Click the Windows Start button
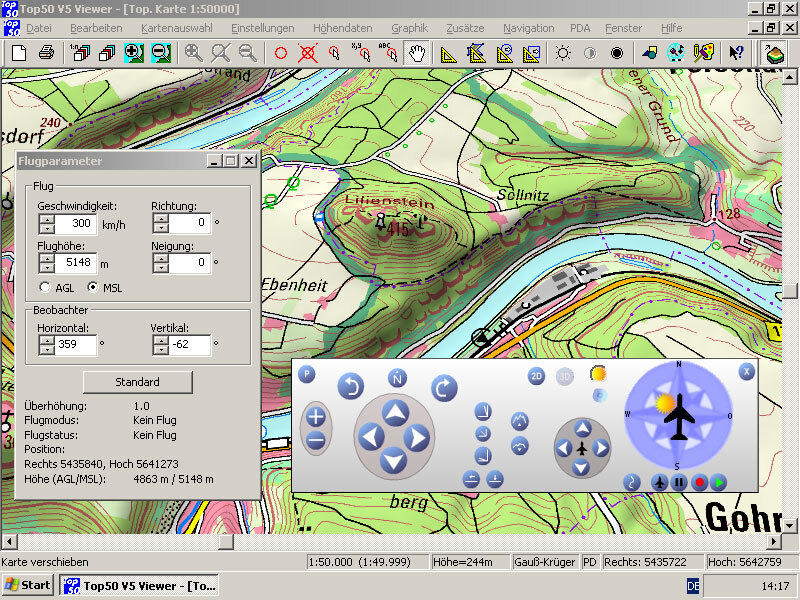Viewport: 800px width, 600px height. coord(28,585)
